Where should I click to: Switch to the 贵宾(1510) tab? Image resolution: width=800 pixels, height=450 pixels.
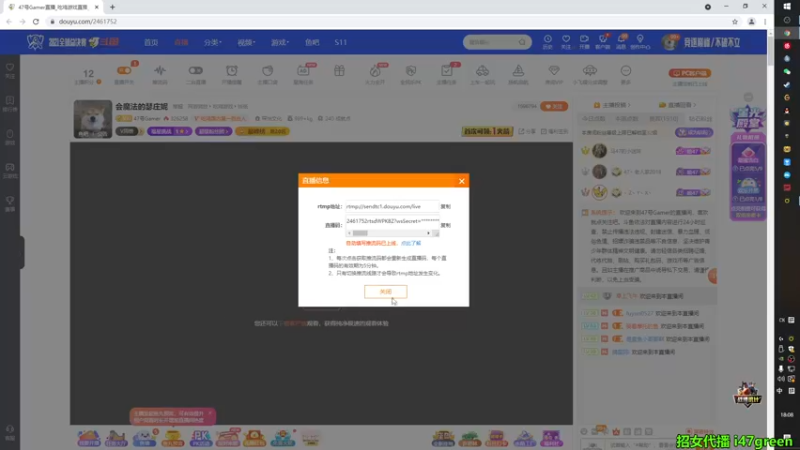click(x=663, y=118)
